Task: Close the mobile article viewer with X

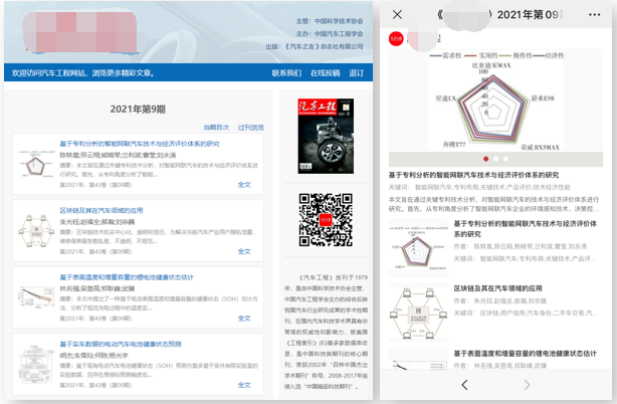Action: [397, 15]
